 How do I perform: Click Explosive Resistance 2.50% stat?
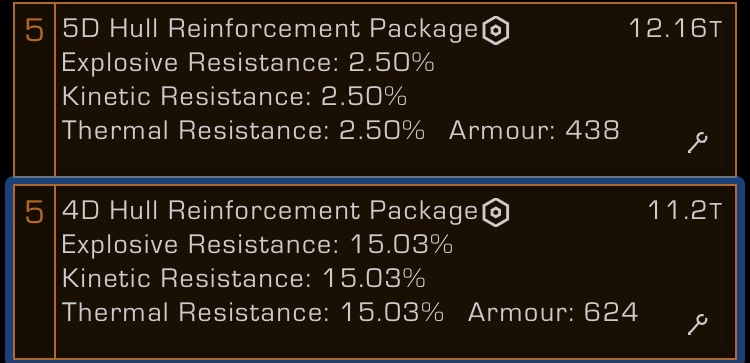pos(248,63)
